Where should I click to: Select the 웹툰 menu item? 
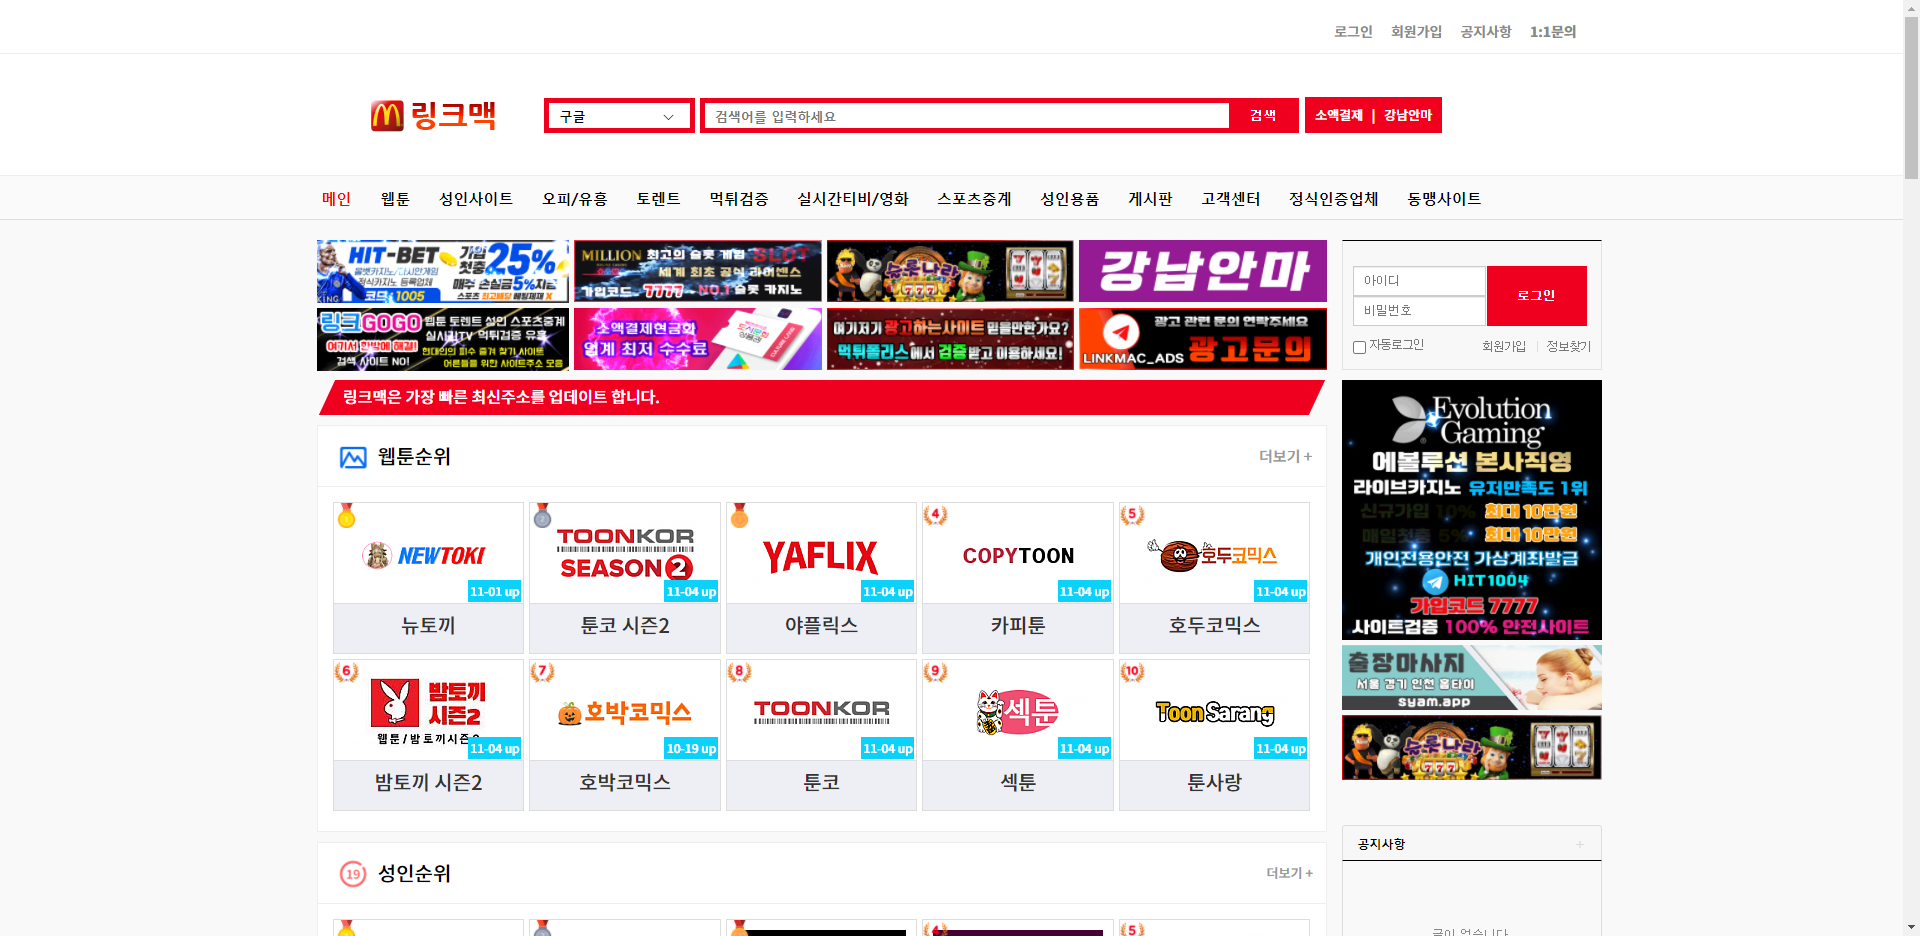pyautogui.click(x=395, y=199)
